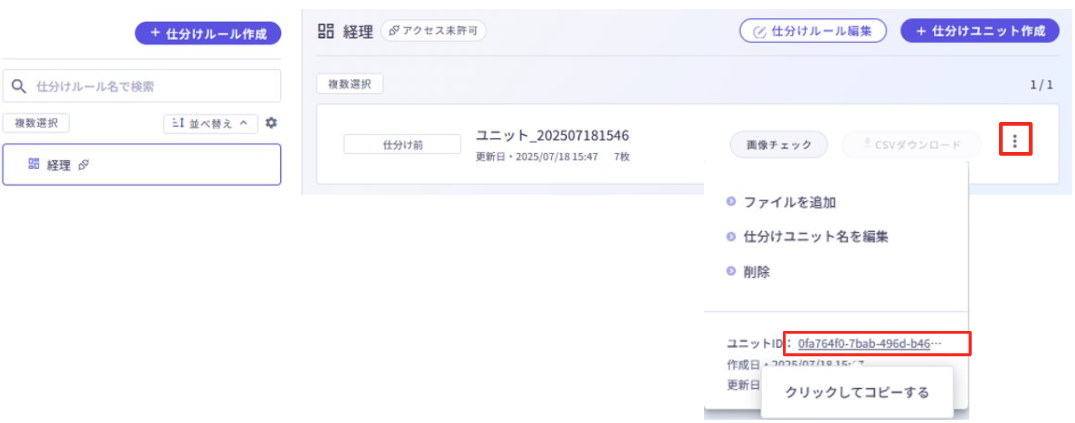Click the gear settings icon in sidebar
Screen dimensions: 1075x423
pos(271,123)
